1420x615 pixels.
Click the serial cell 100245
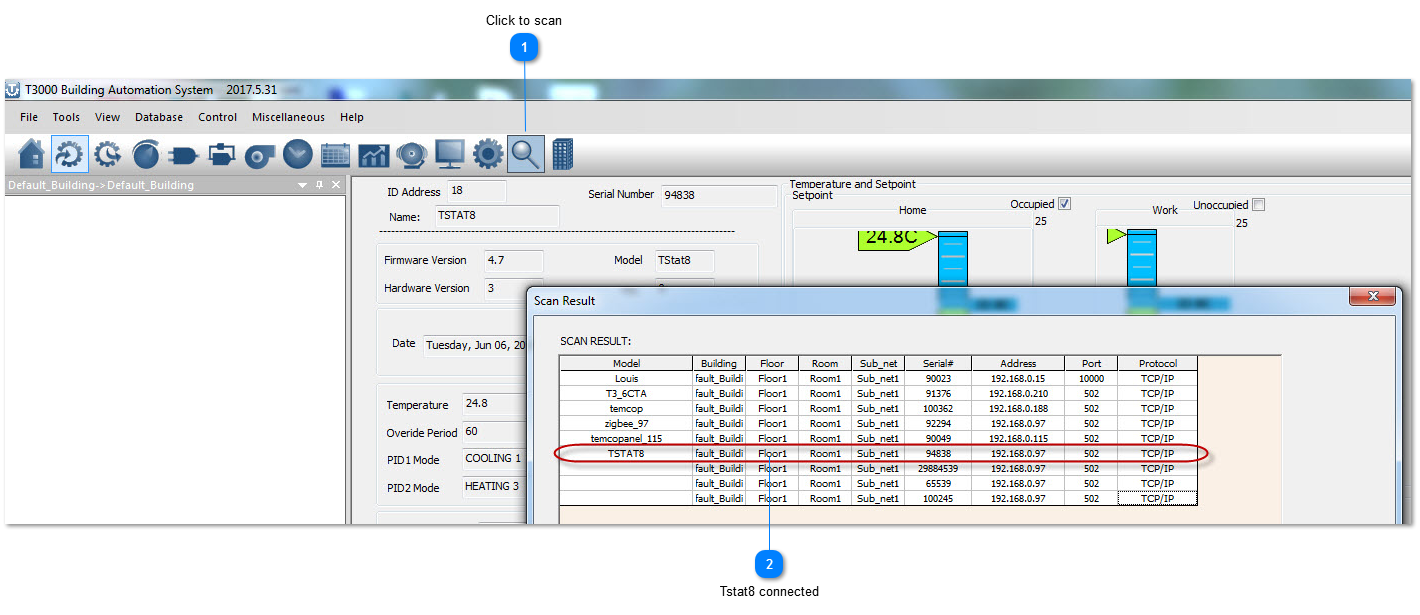(x=938, y=499)
